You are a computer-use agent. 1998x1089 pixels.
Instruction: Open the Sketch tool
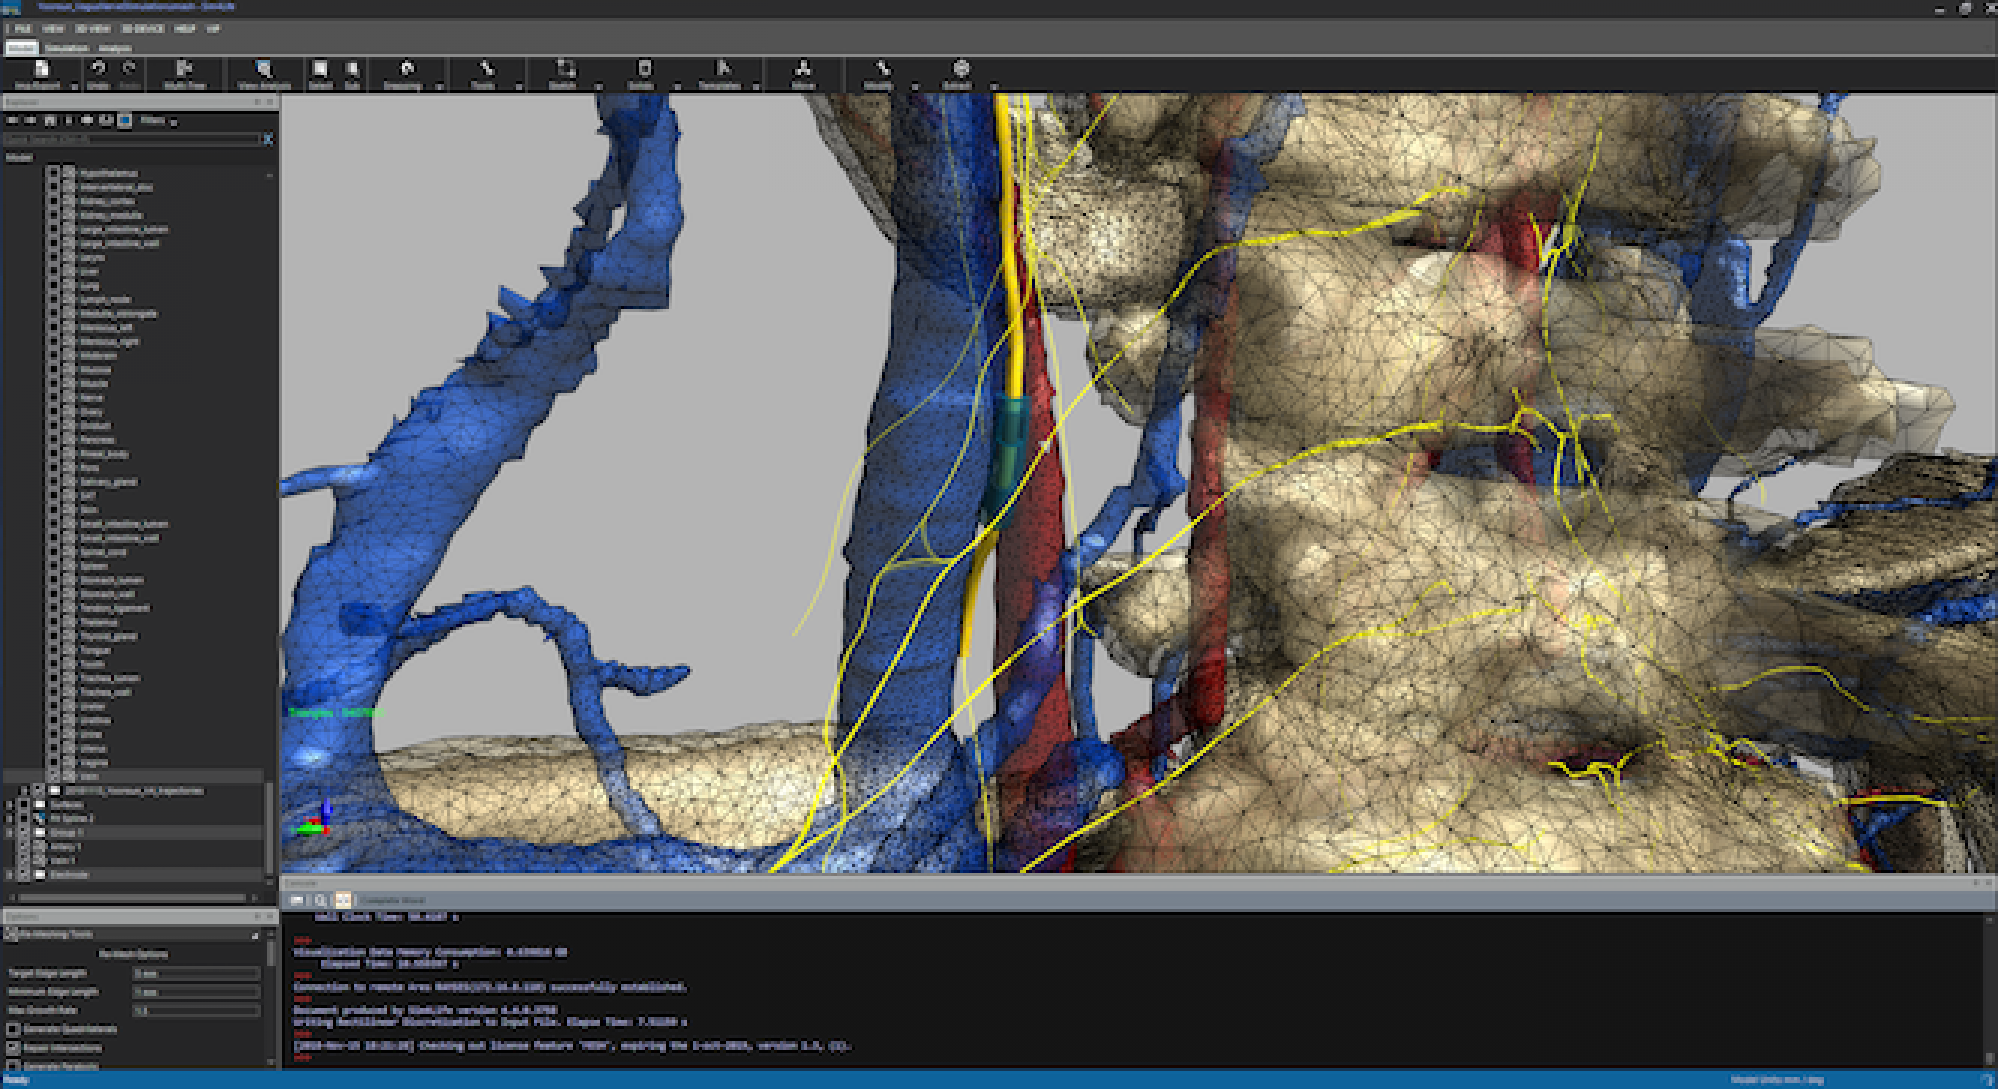coord(565,70)
